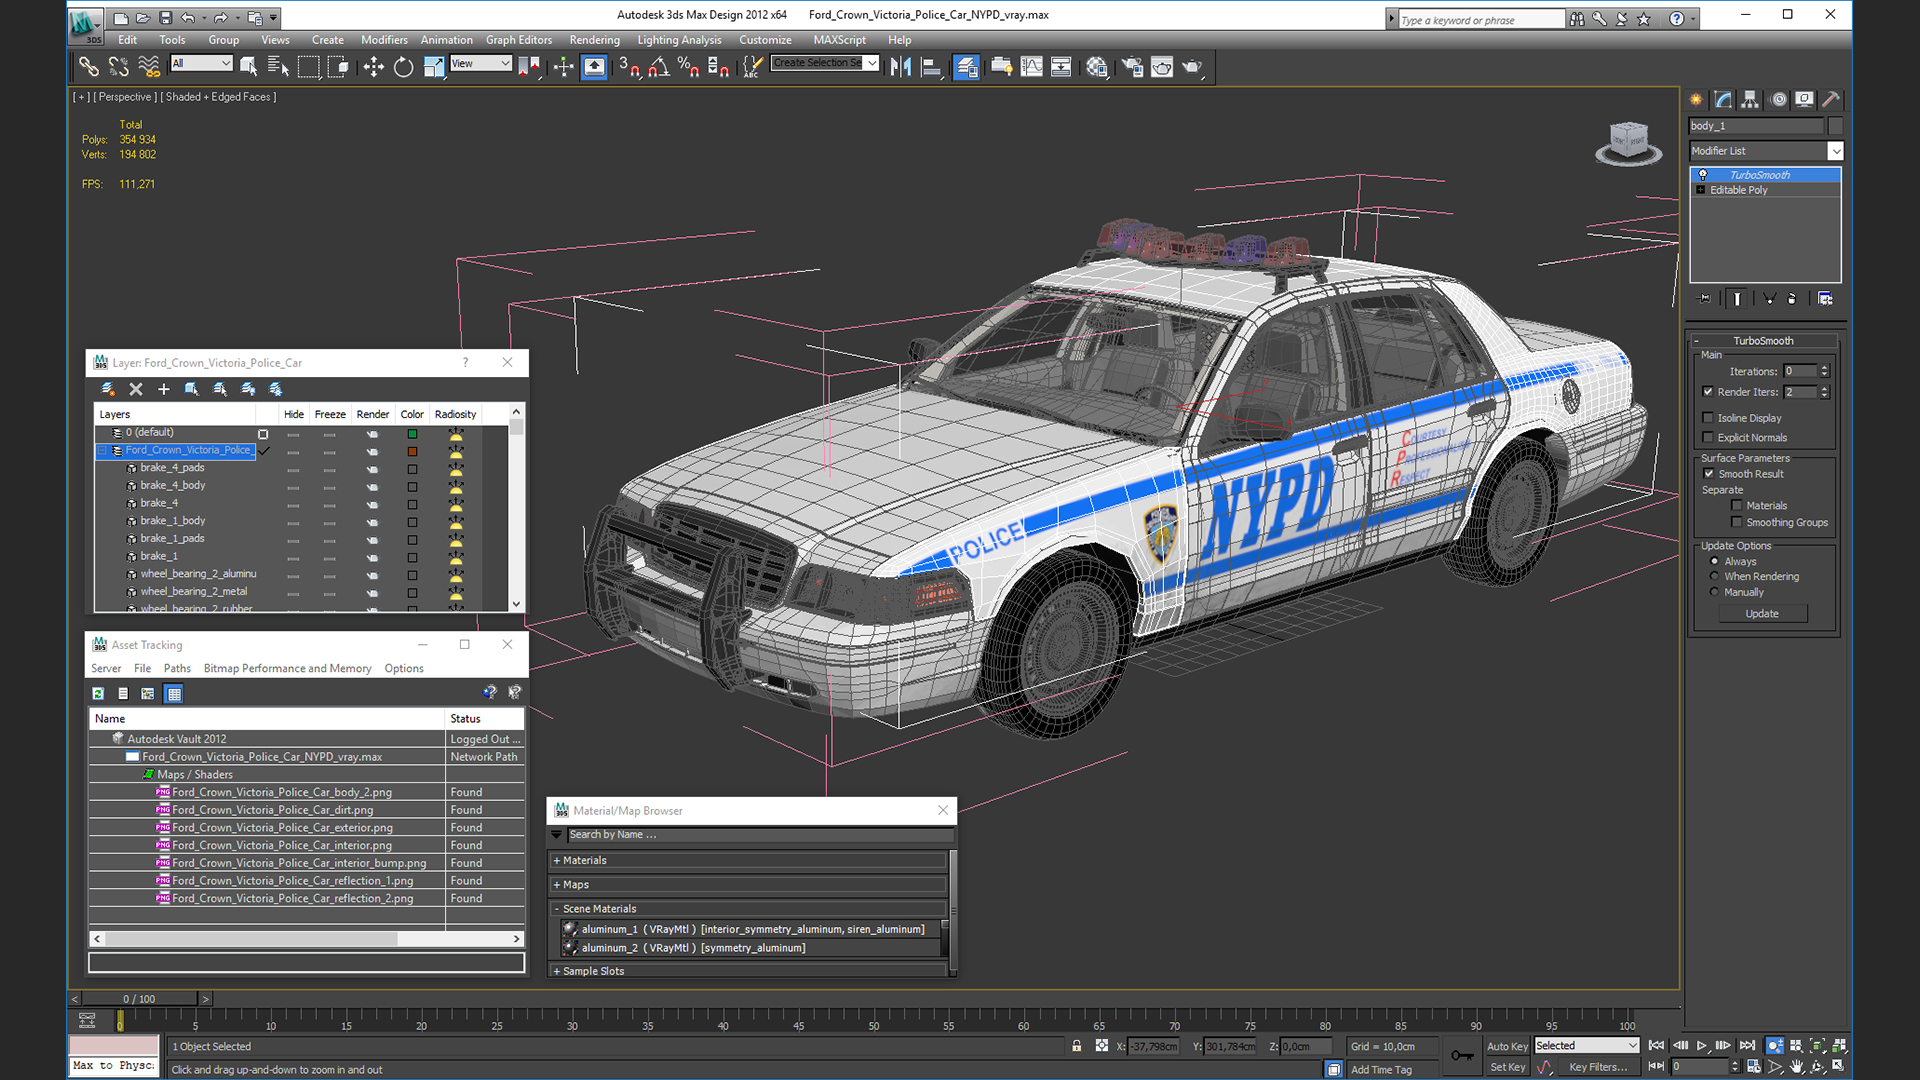1920x1080 pixels.
Task: Expand the Editable Poly stack entry
Action: [1701, 190]
